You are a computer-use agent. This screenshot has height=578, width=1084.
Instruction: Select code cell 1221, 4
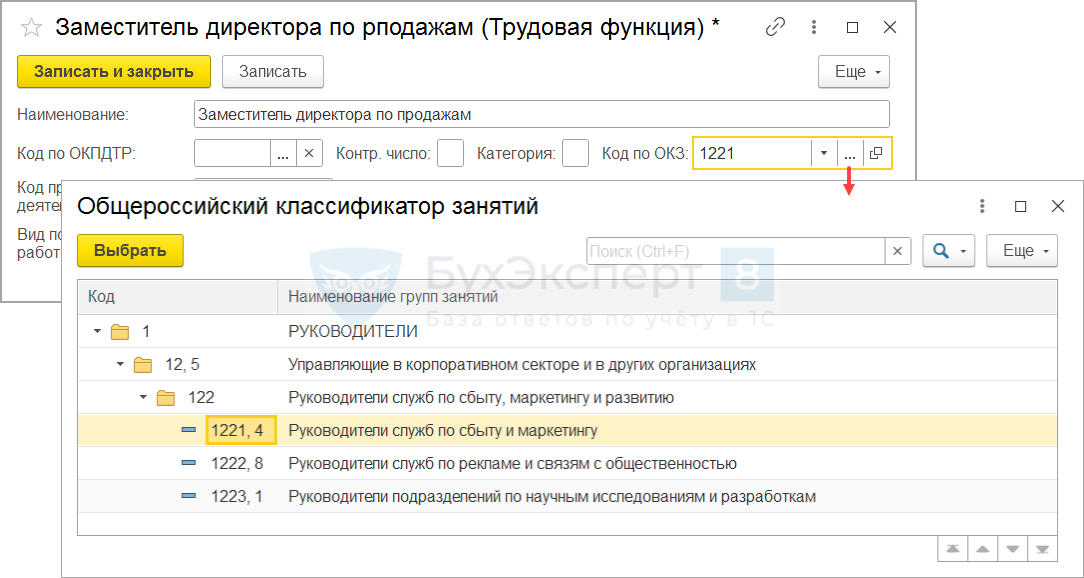[241, 430]
